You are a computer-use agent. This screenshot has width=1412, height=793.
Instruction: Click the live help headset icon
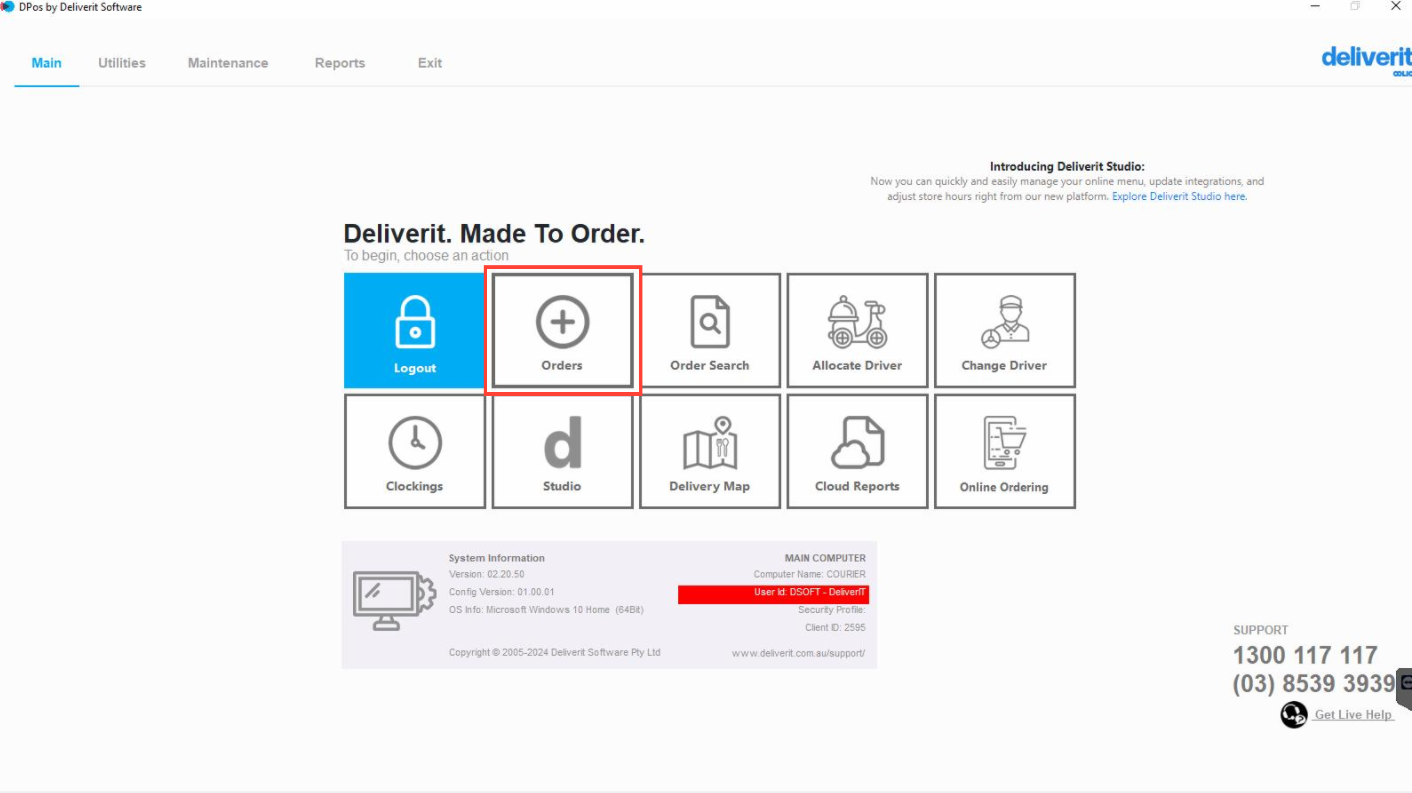[1294, 715]
